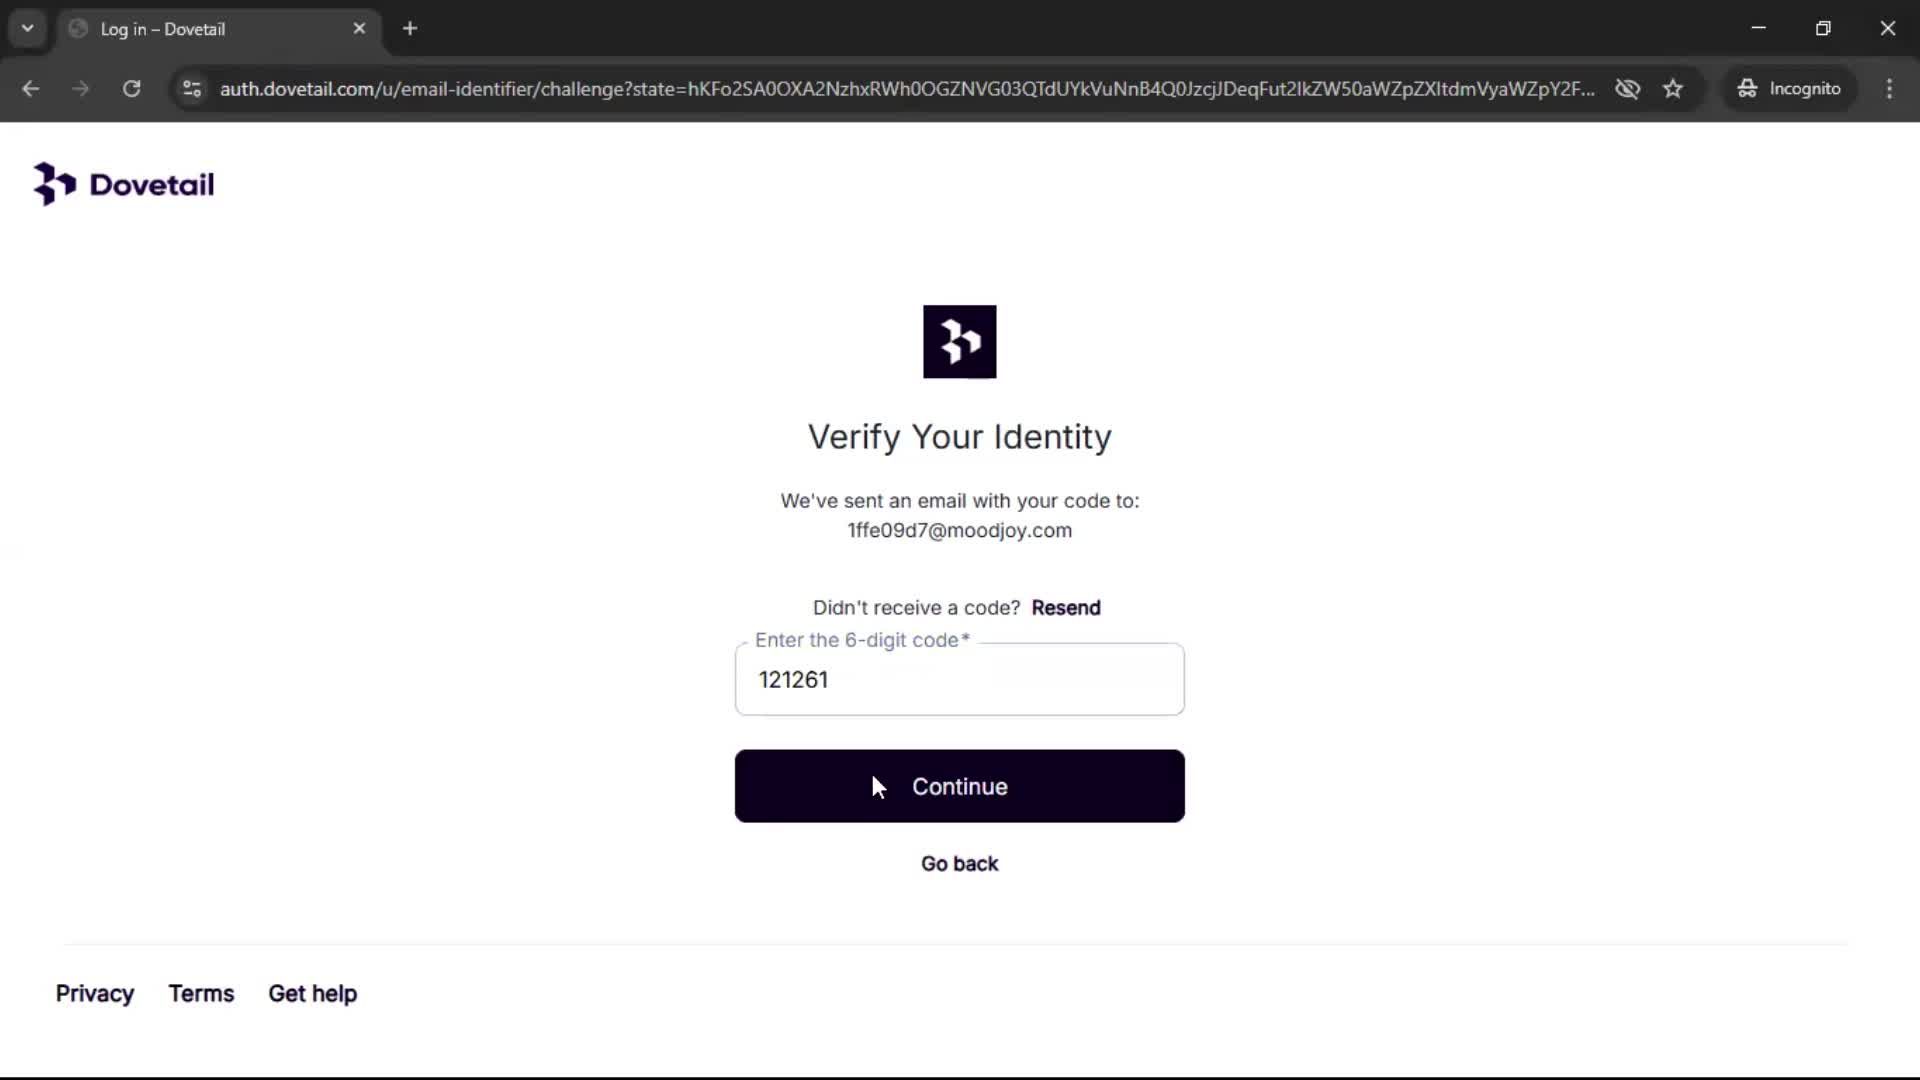Open a new browser tab
This screenshot has height=1080, width=1920.
[410, 29]
